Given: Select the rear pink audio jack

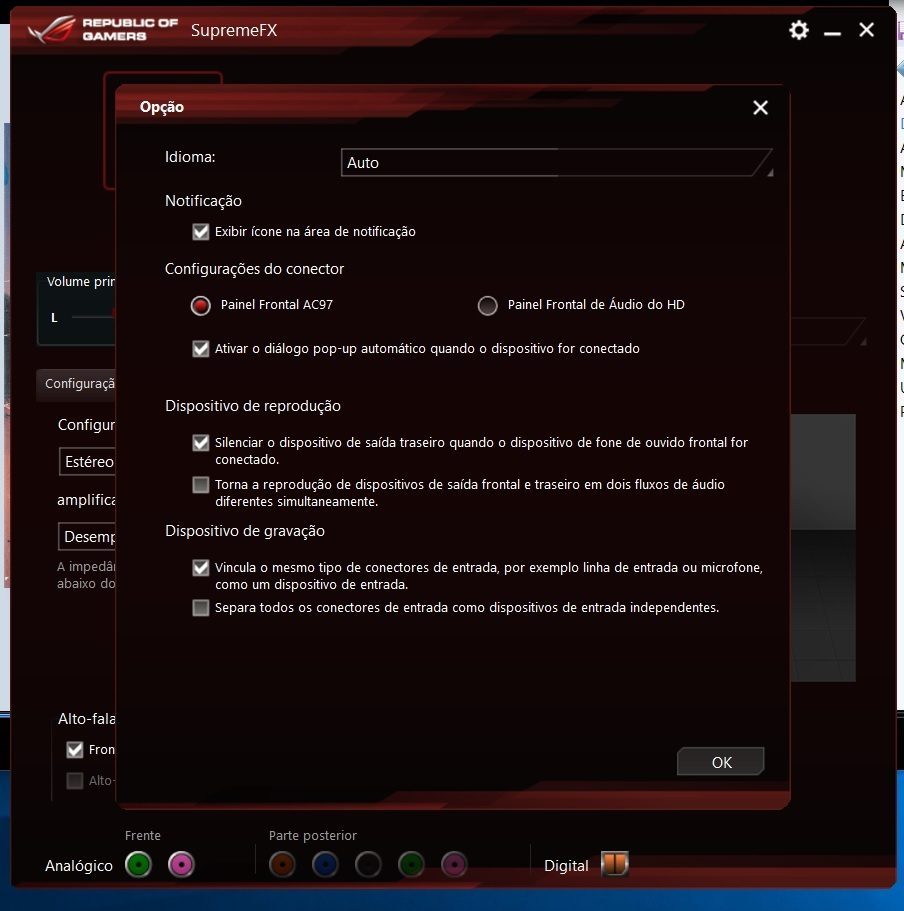Looking at the screenshot, I should [x=454, y=864].
